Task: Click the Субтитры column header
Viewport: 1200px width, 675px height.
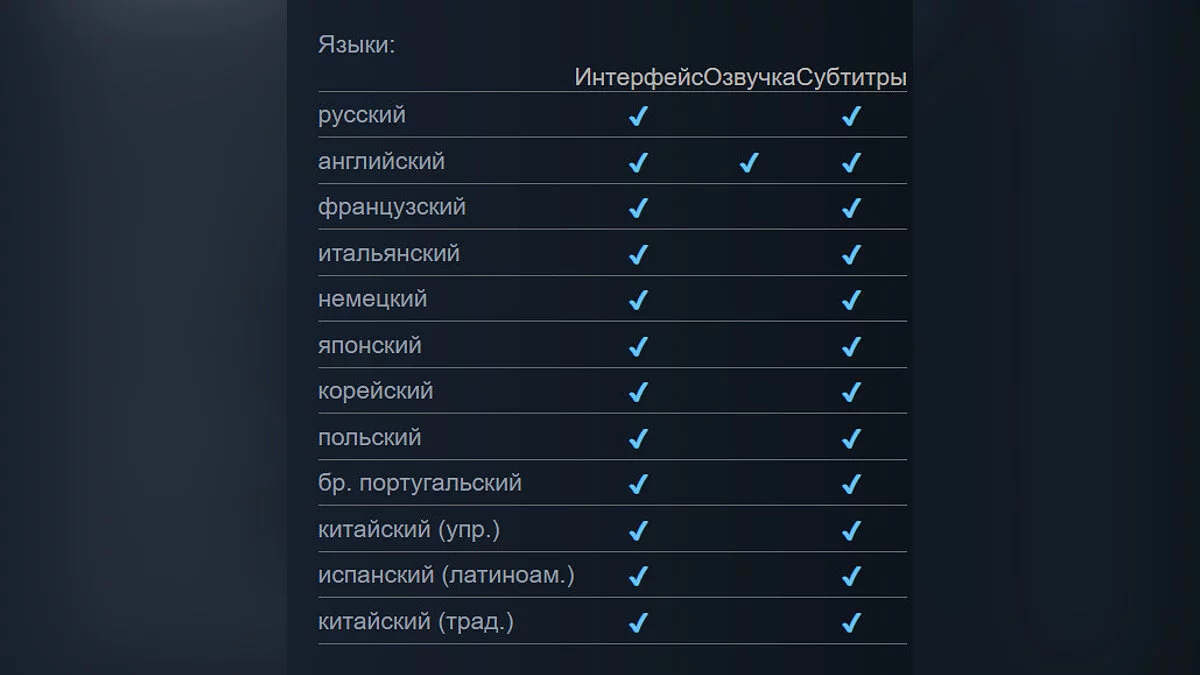Action: [852, 78]
